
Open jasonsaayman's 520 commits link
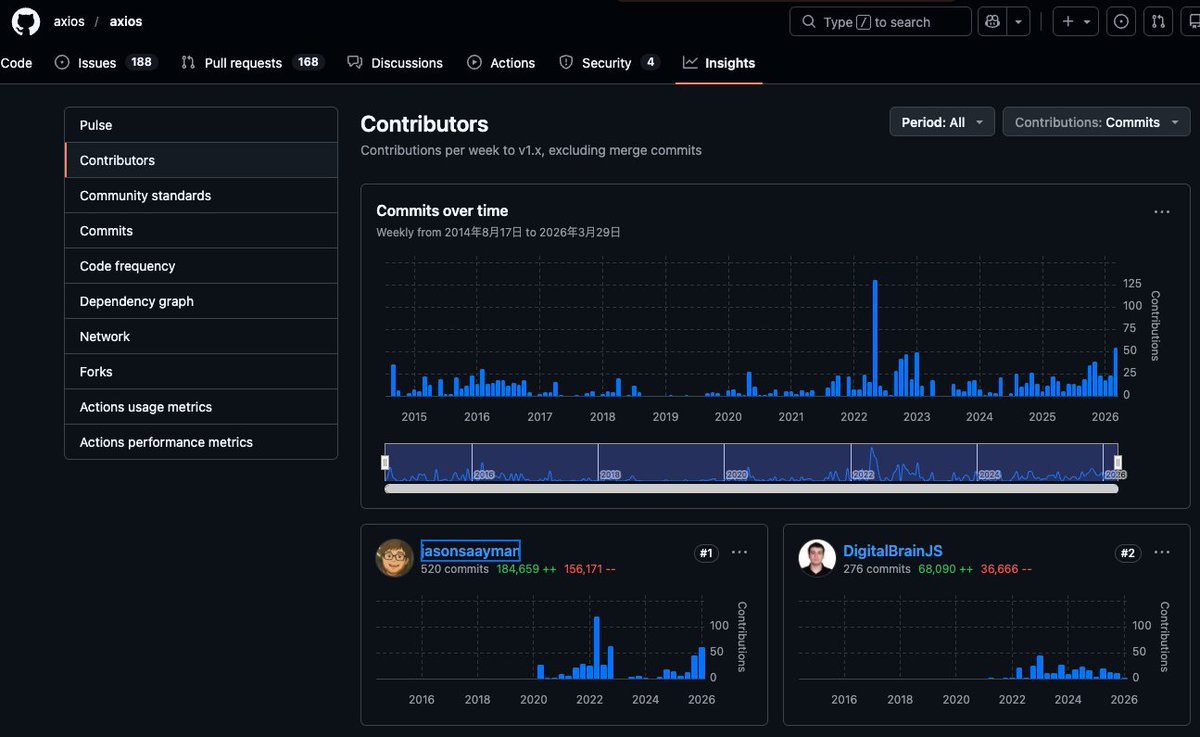tap(455, 569)
